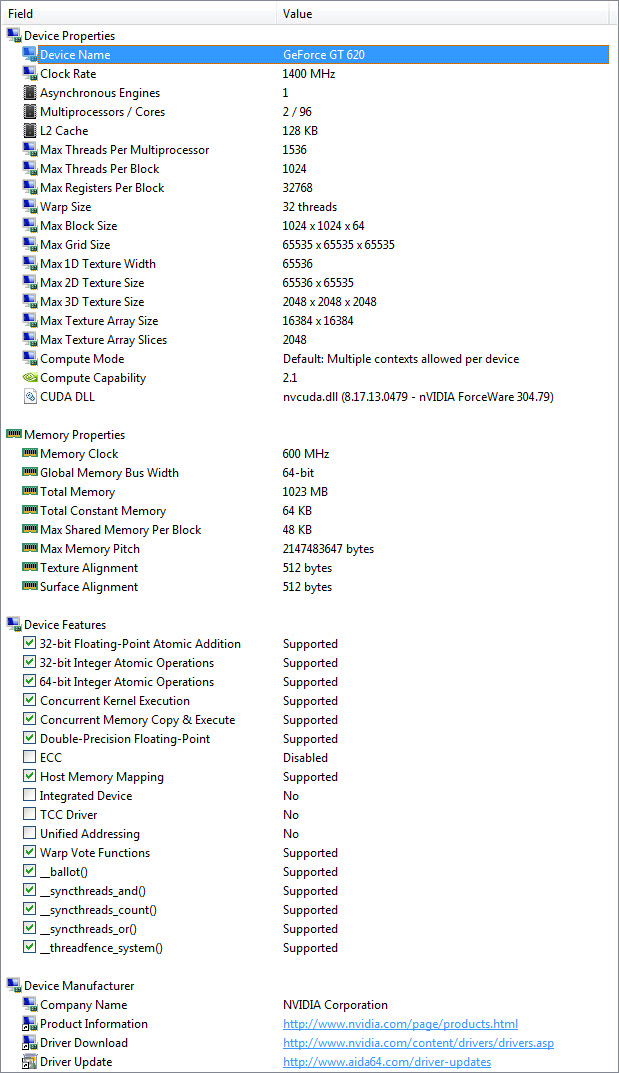619x1073 pixels.
Task: Toggle the ECC checkbox
Action: (x=29, y=757)
